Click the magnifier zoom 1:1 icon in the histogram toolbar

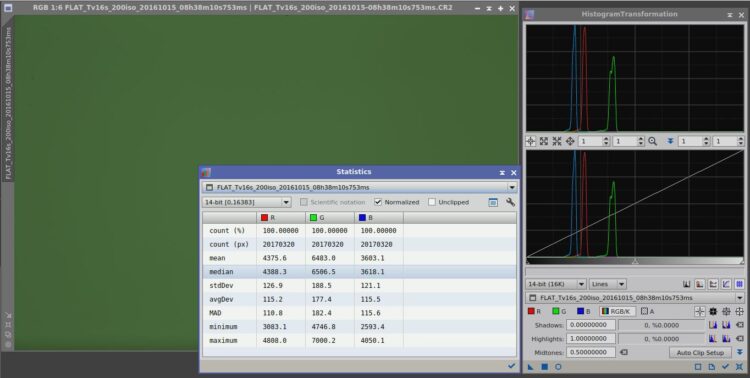652,141
